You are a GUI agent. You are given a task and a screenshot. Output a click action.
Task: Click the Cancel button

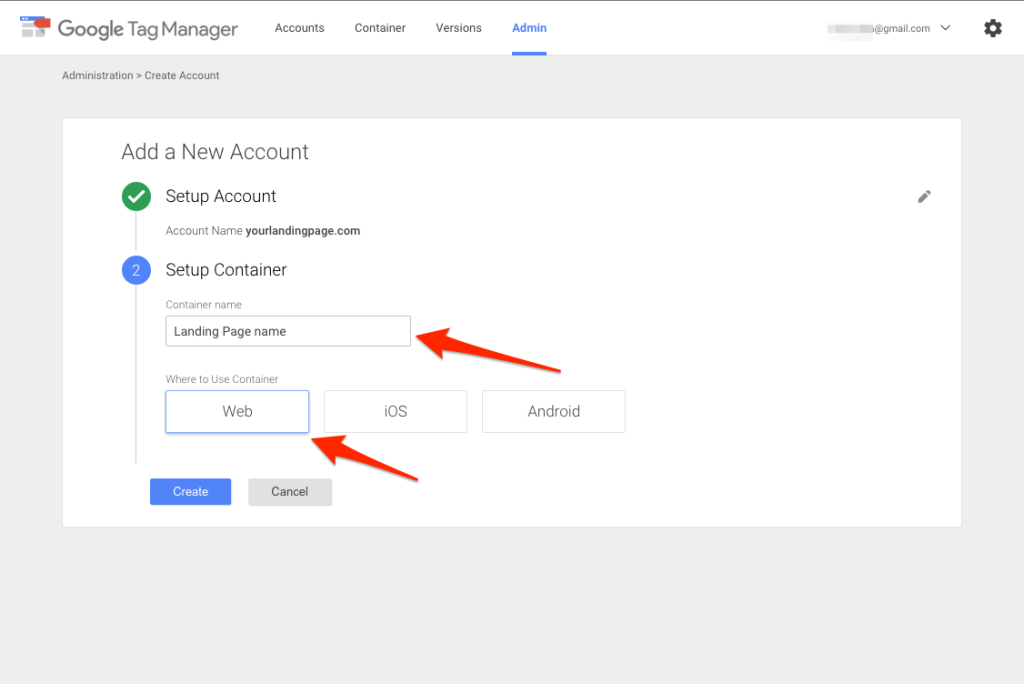[x=289, y=491]
